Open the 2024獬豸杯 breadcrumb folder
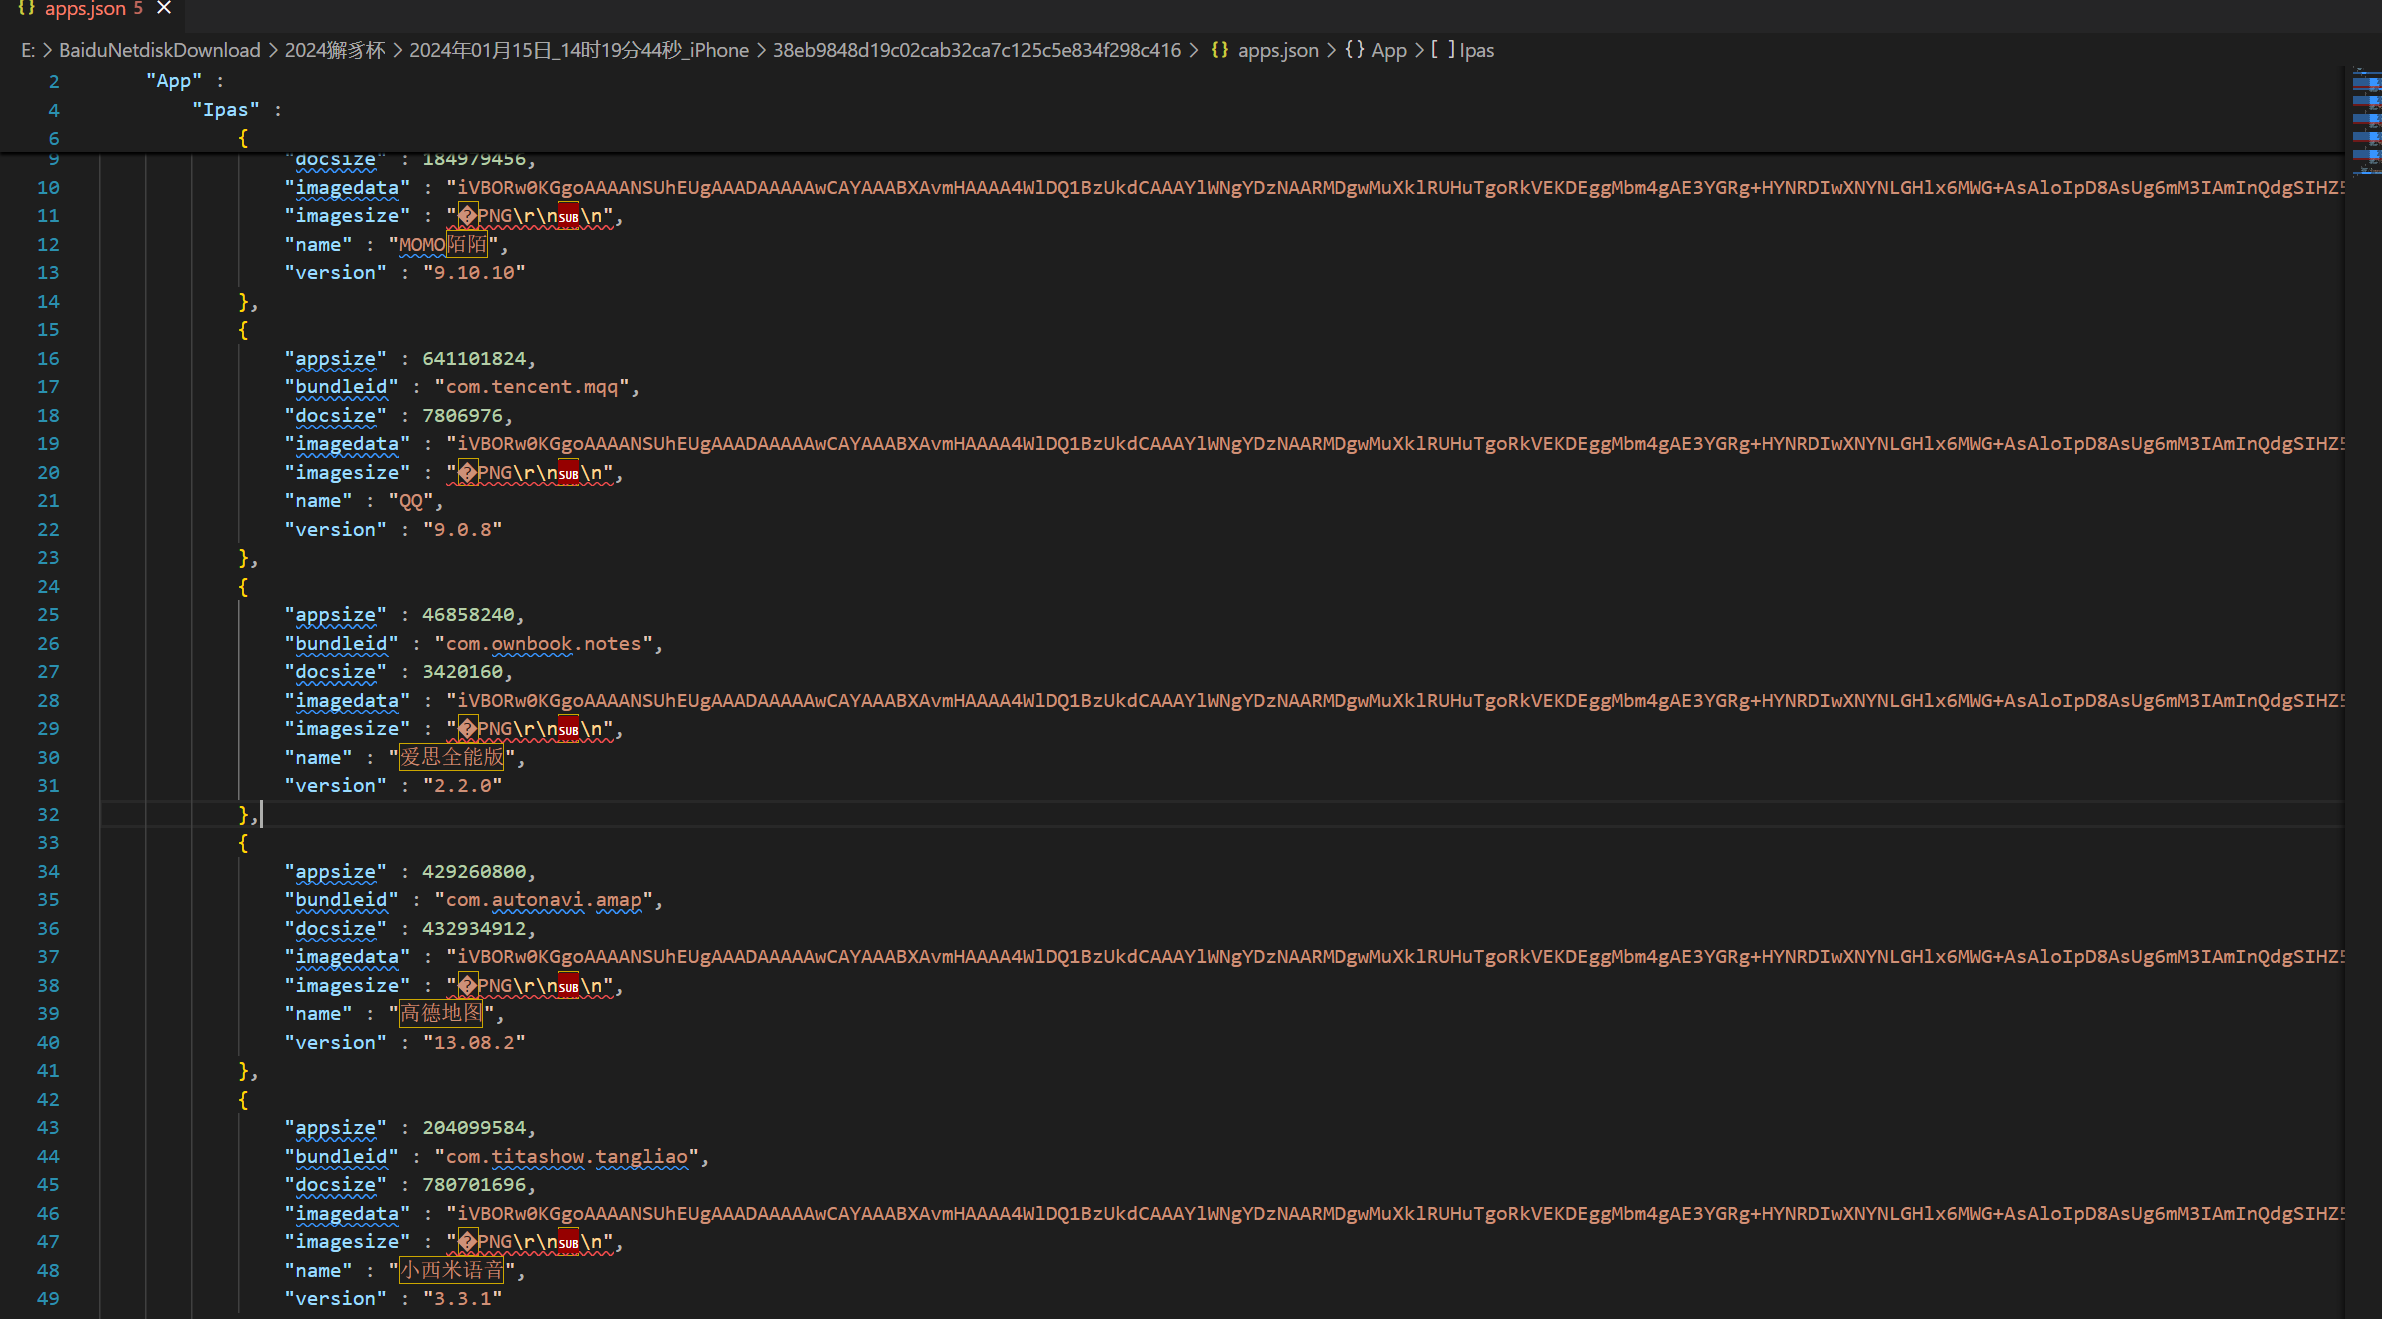 pos(334,50)
